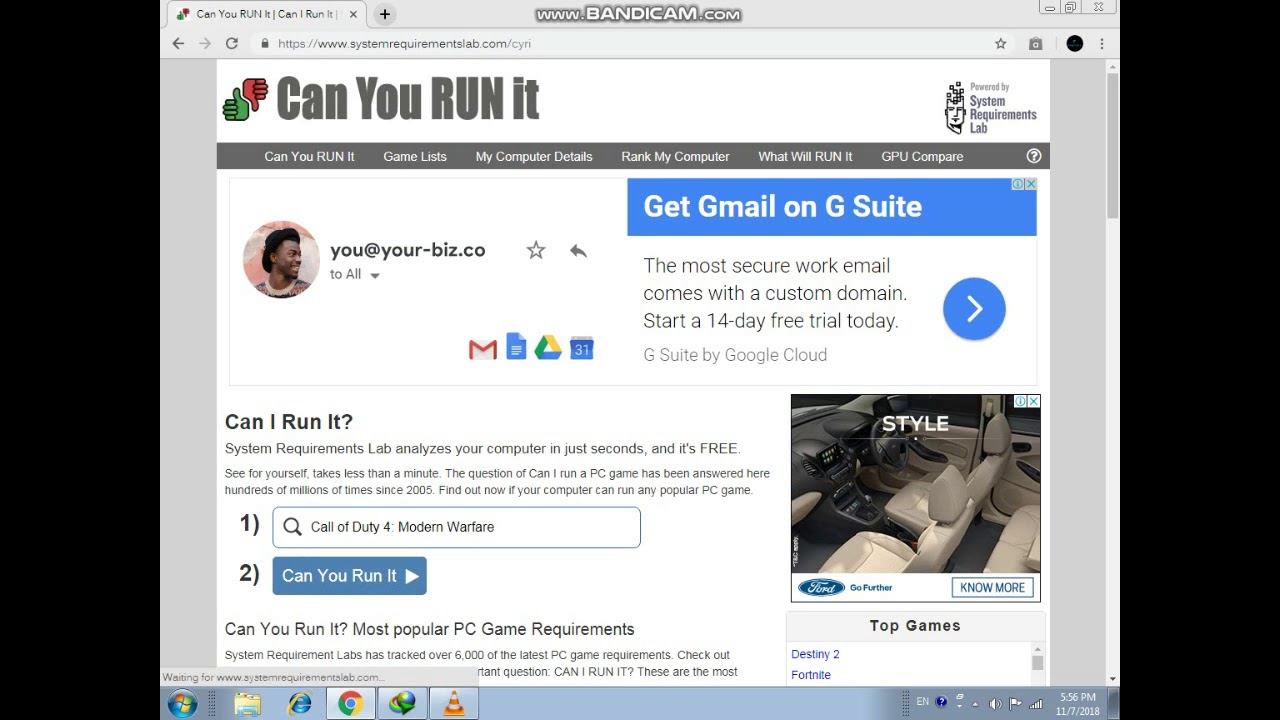Screen dimensions: 1280x720
Task: Open Rank My Computer menu item
Action: pos(675,156)
